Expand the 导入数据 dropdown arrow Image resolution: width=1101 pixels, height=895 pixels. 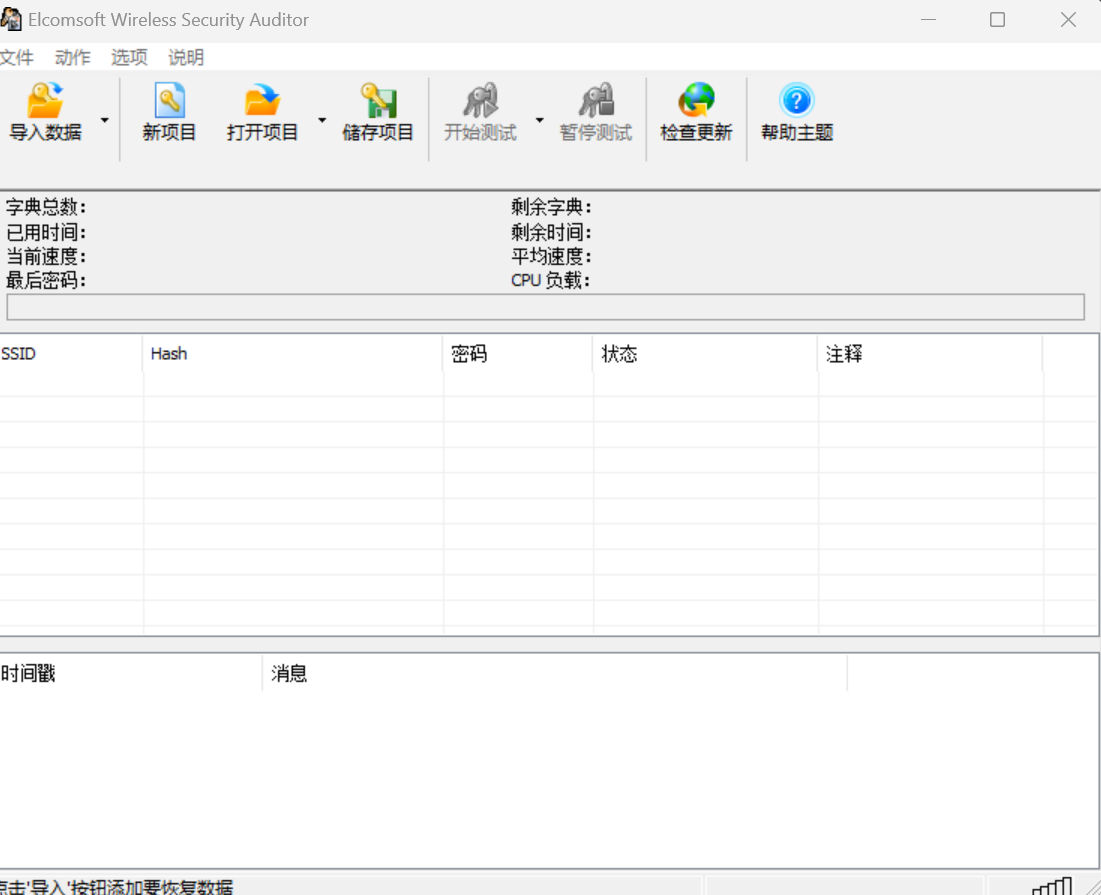[x=105, y=120]
